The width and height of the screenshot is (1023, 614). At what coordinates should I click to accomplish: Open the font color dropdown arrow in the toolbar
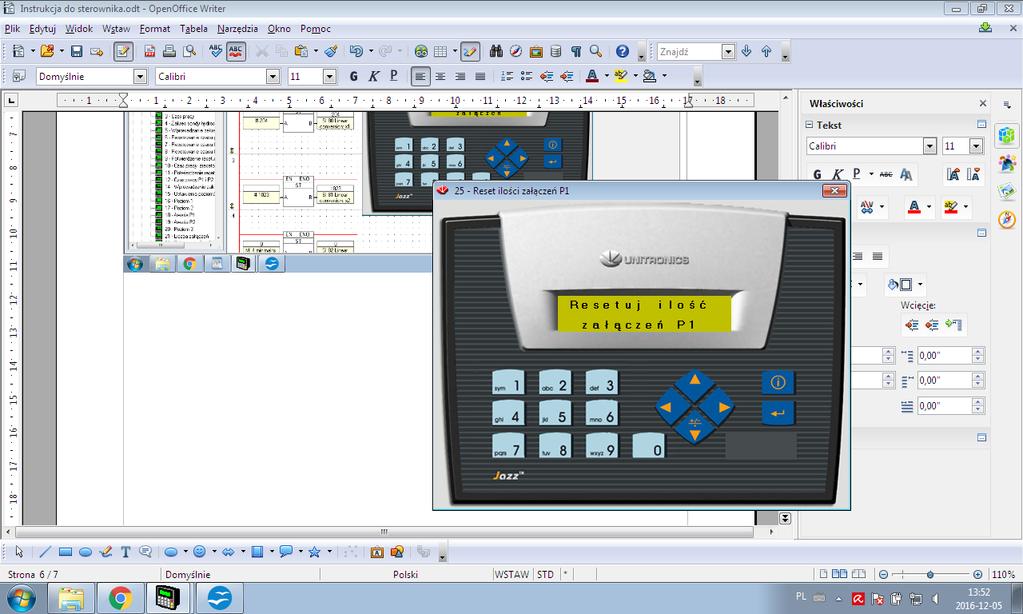(x=606, y=76)
